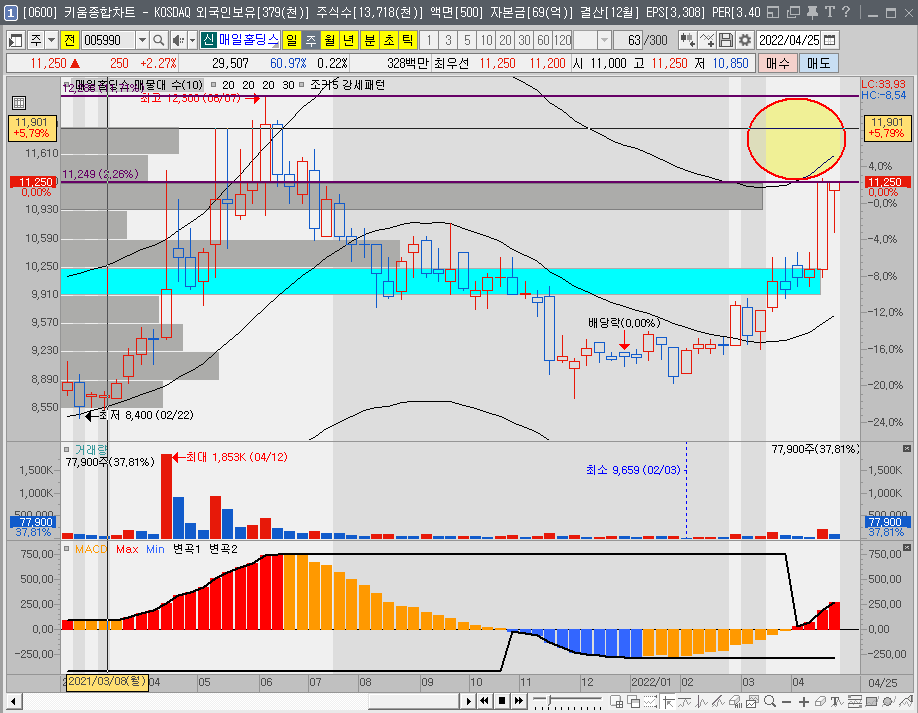Click the play button on bottom bar

pyautogui.click(x=468, y=701)
